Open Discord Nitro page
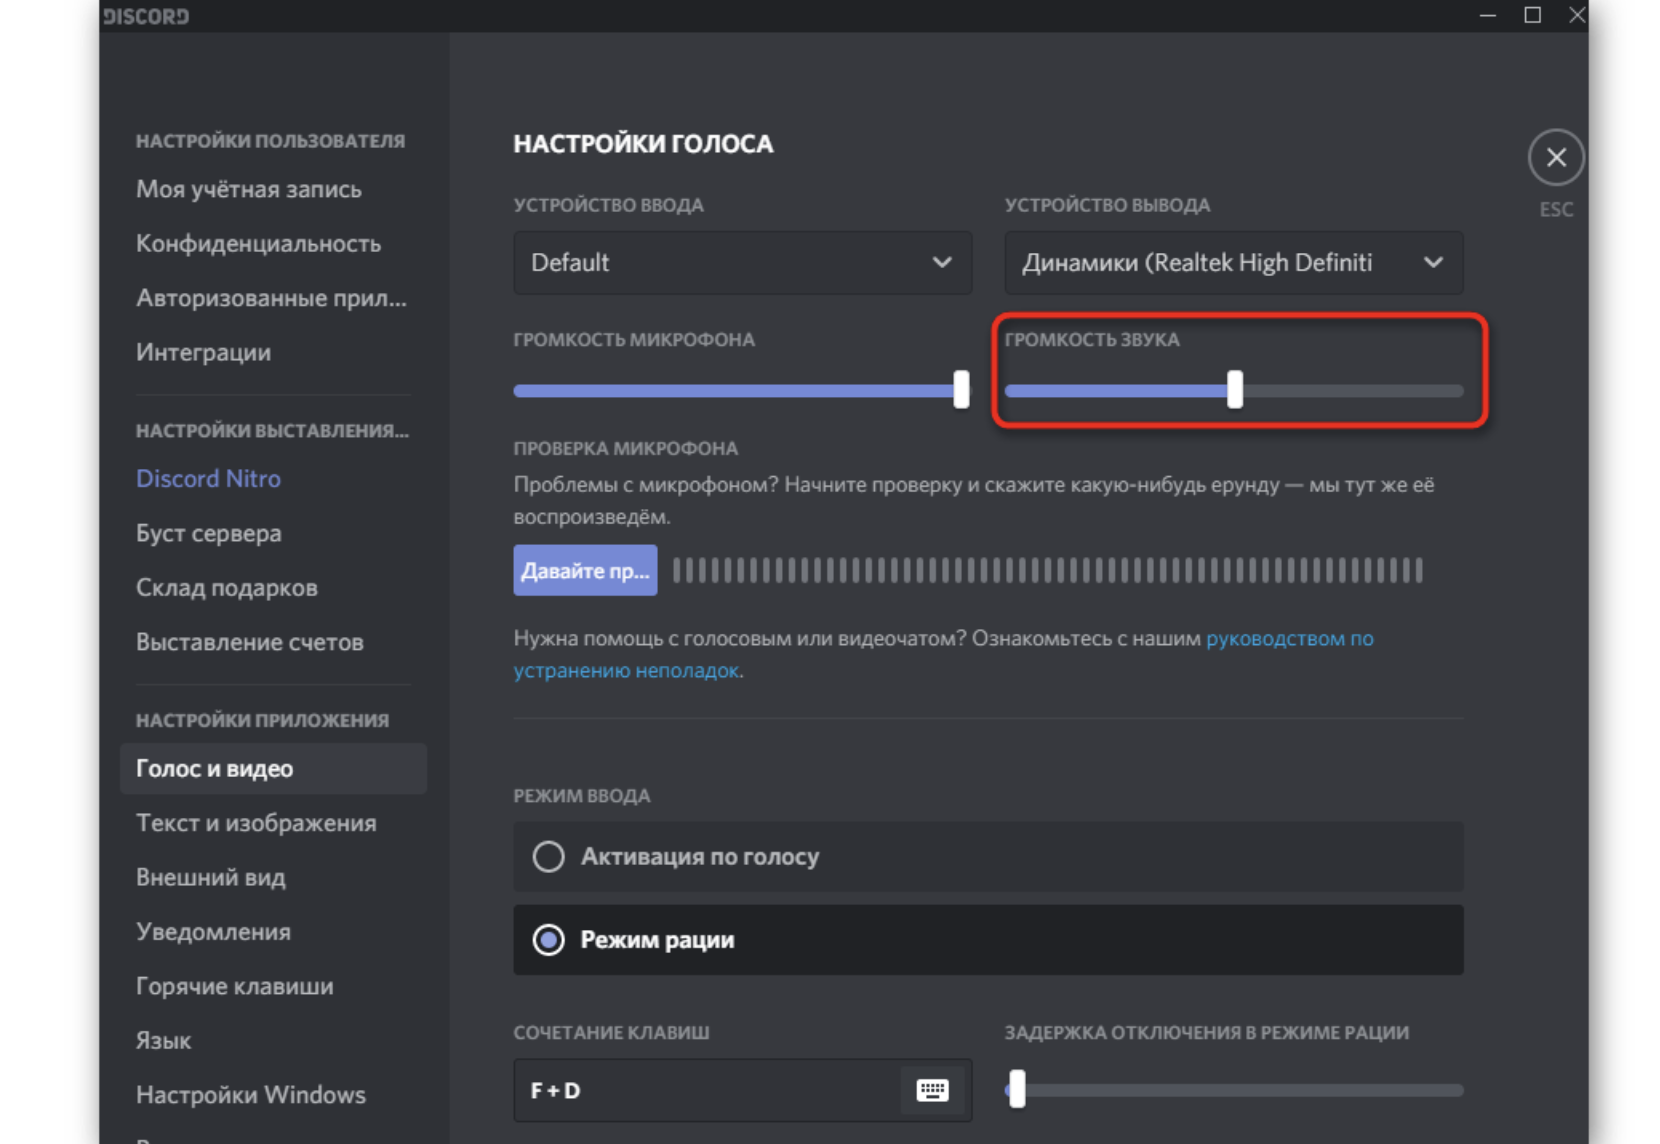The height and width of the screenshot is (1144, 1660). click(x=208, y=479)
